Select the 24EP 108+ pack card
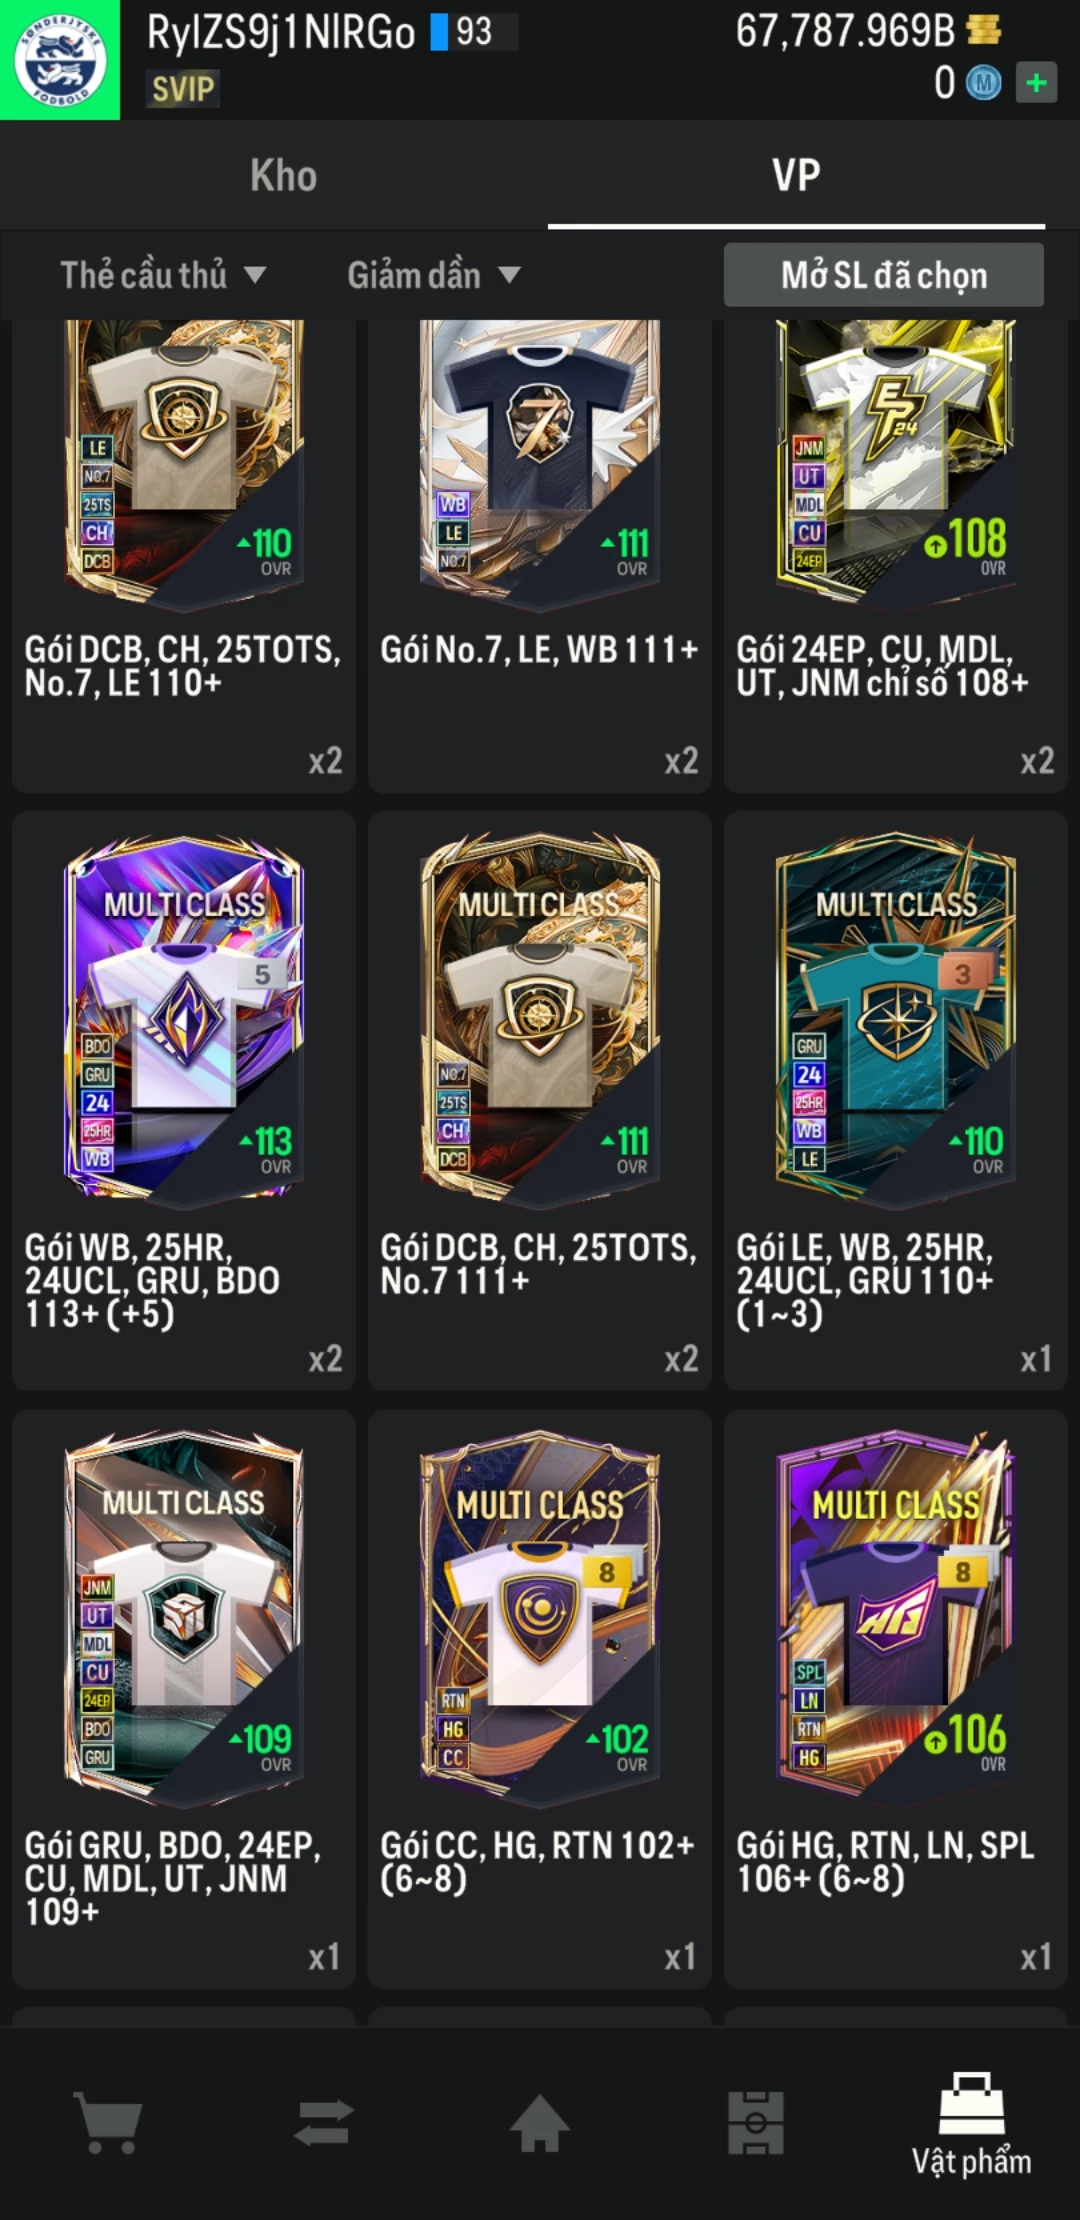This screenshot has width=1080, height=2220. pos(896,555)
